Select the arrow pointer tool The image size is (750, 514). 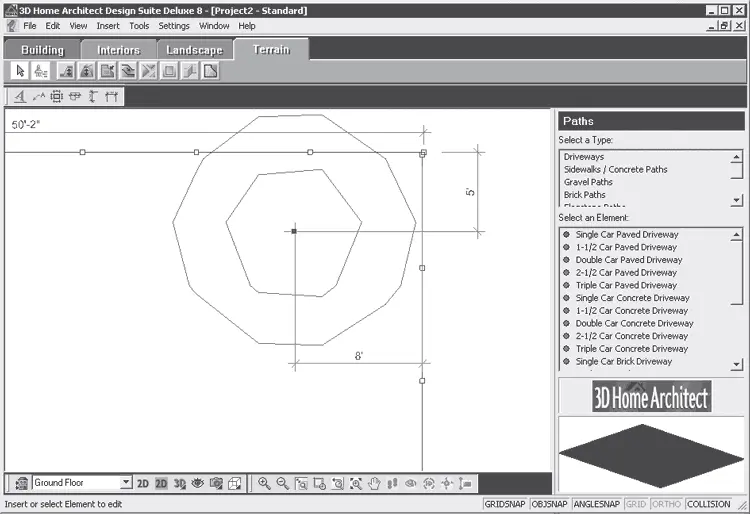(20, 71)
